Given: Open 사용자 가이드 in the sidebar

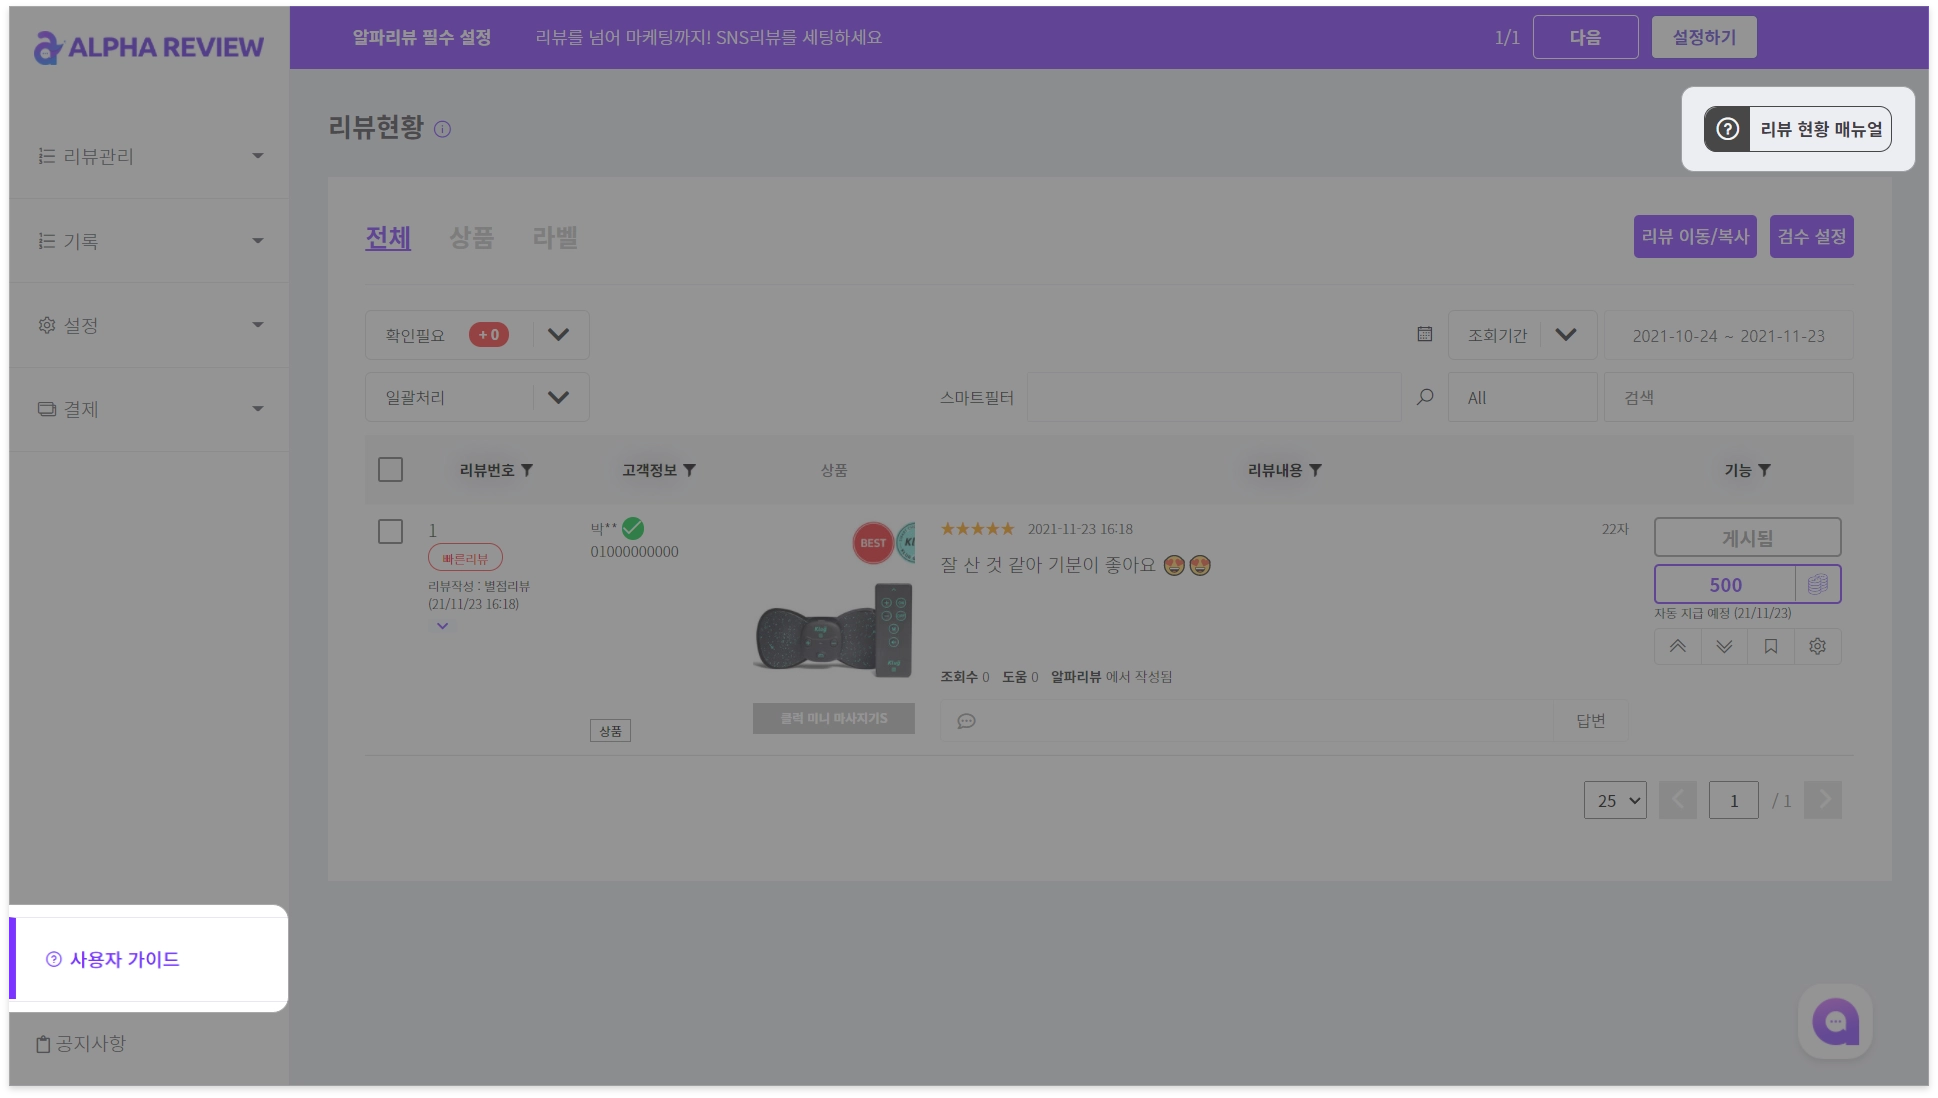Looking at the screenshot, I should [124, 959].
